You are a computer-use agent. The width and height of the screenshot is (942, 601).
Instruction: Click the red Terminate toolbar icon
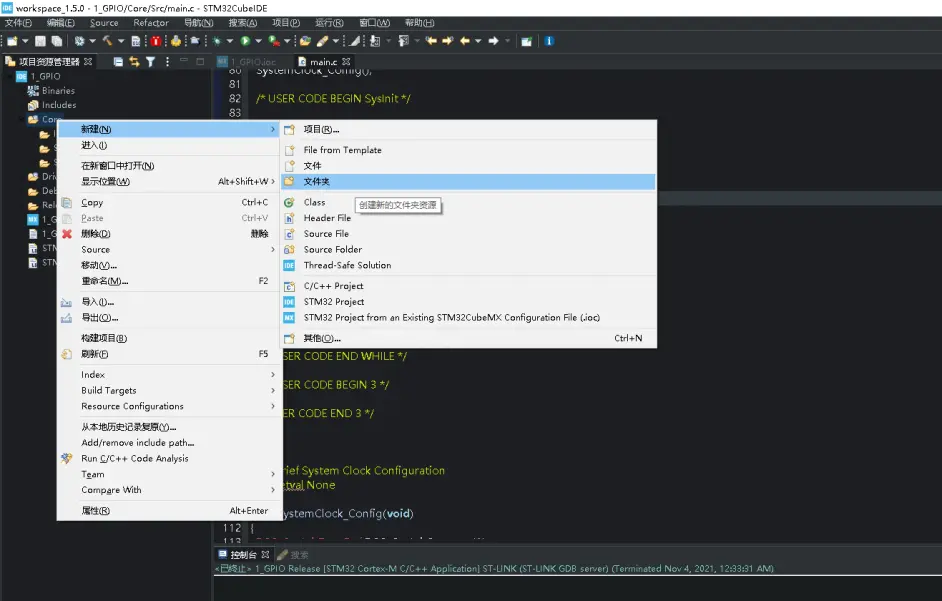coord(156,41)
